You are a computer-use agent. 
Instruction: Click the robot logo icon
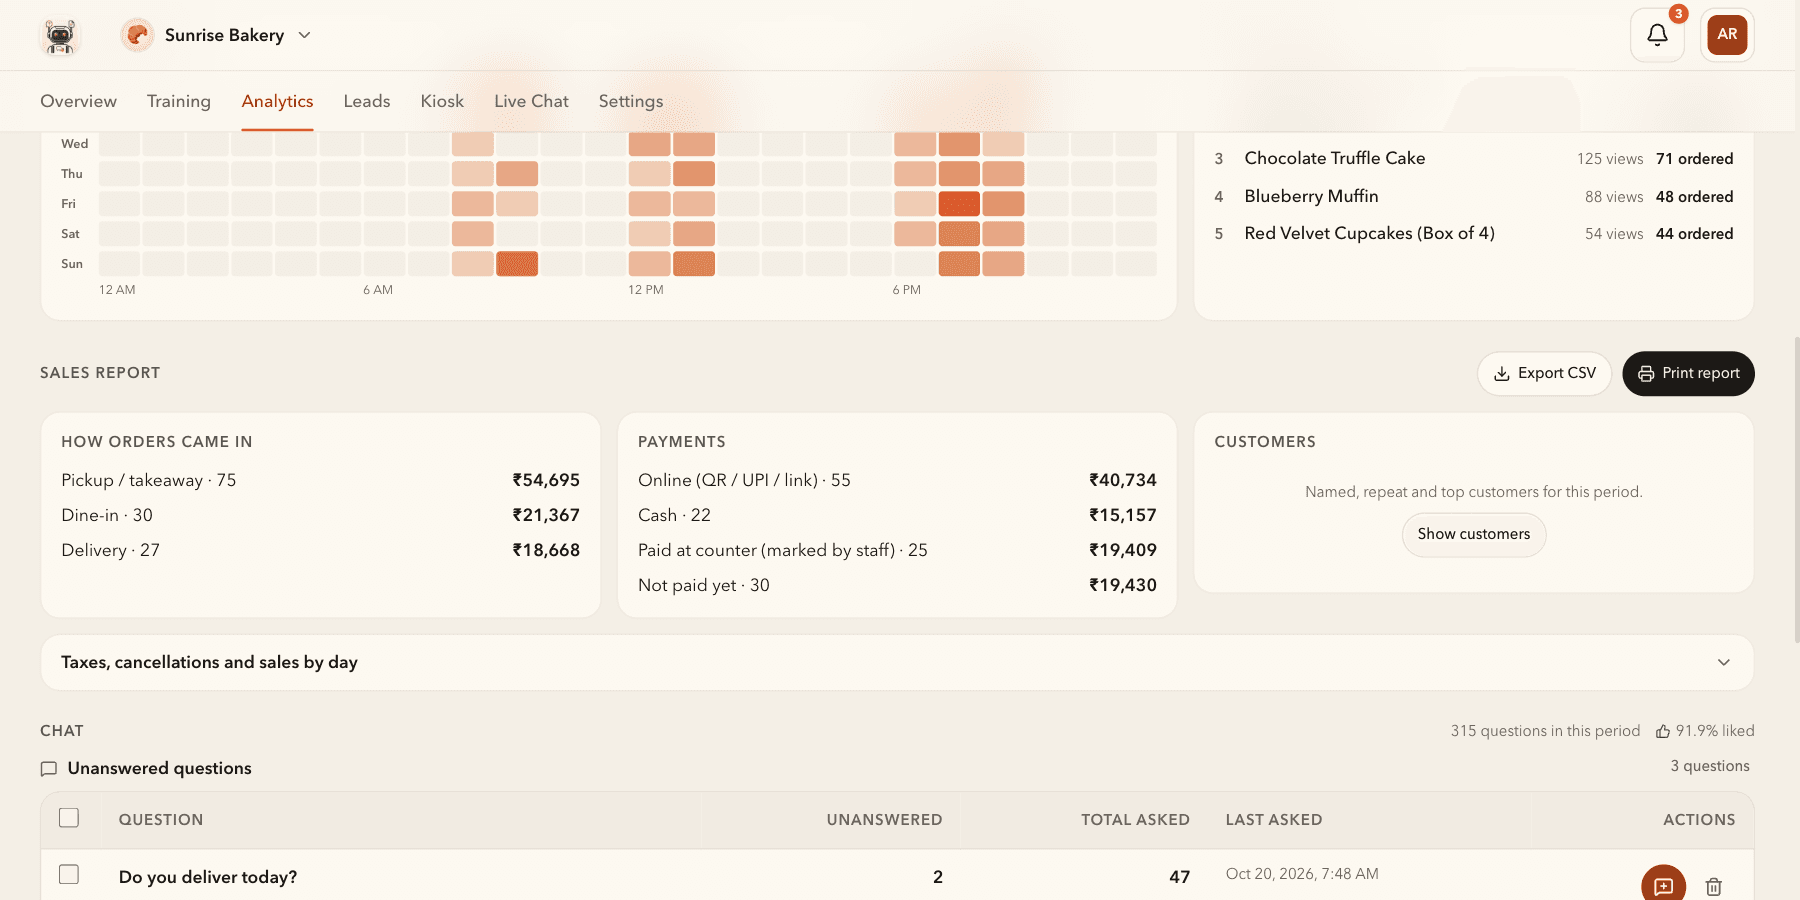(x=60, y=35)
